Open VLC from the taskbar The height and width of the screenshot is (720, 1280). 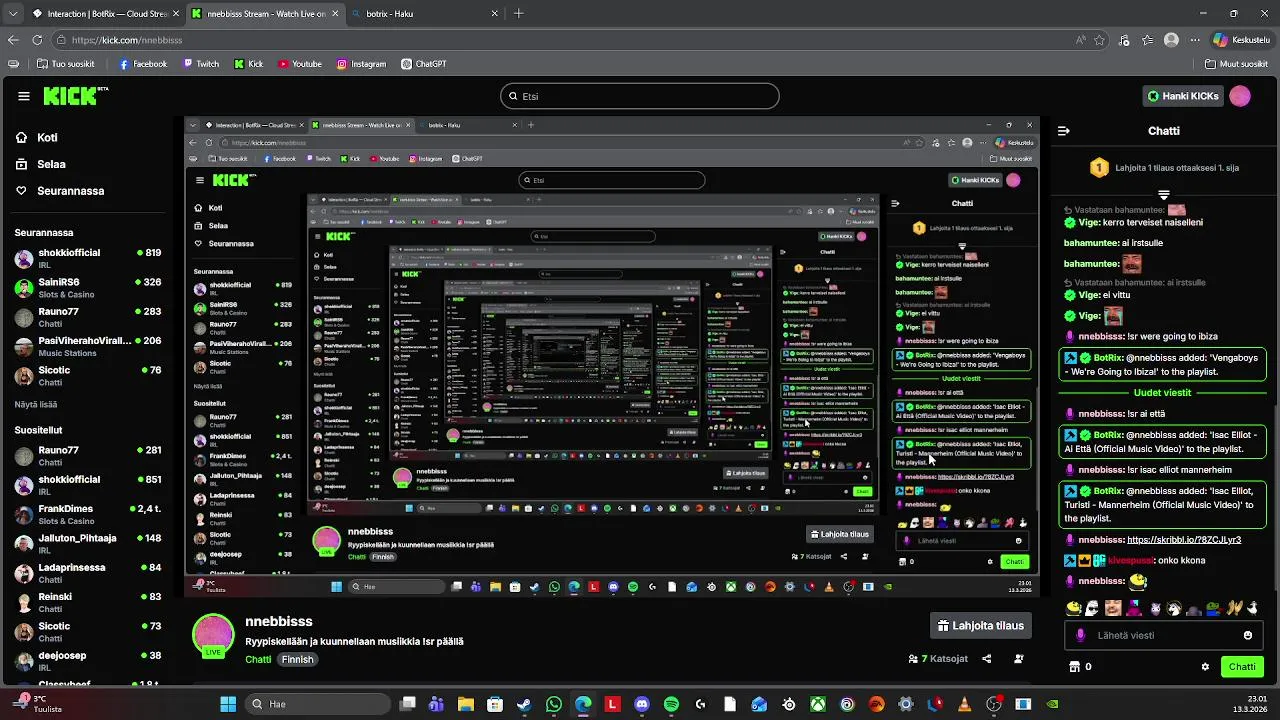pyautogui.click(x=965, y=704)
